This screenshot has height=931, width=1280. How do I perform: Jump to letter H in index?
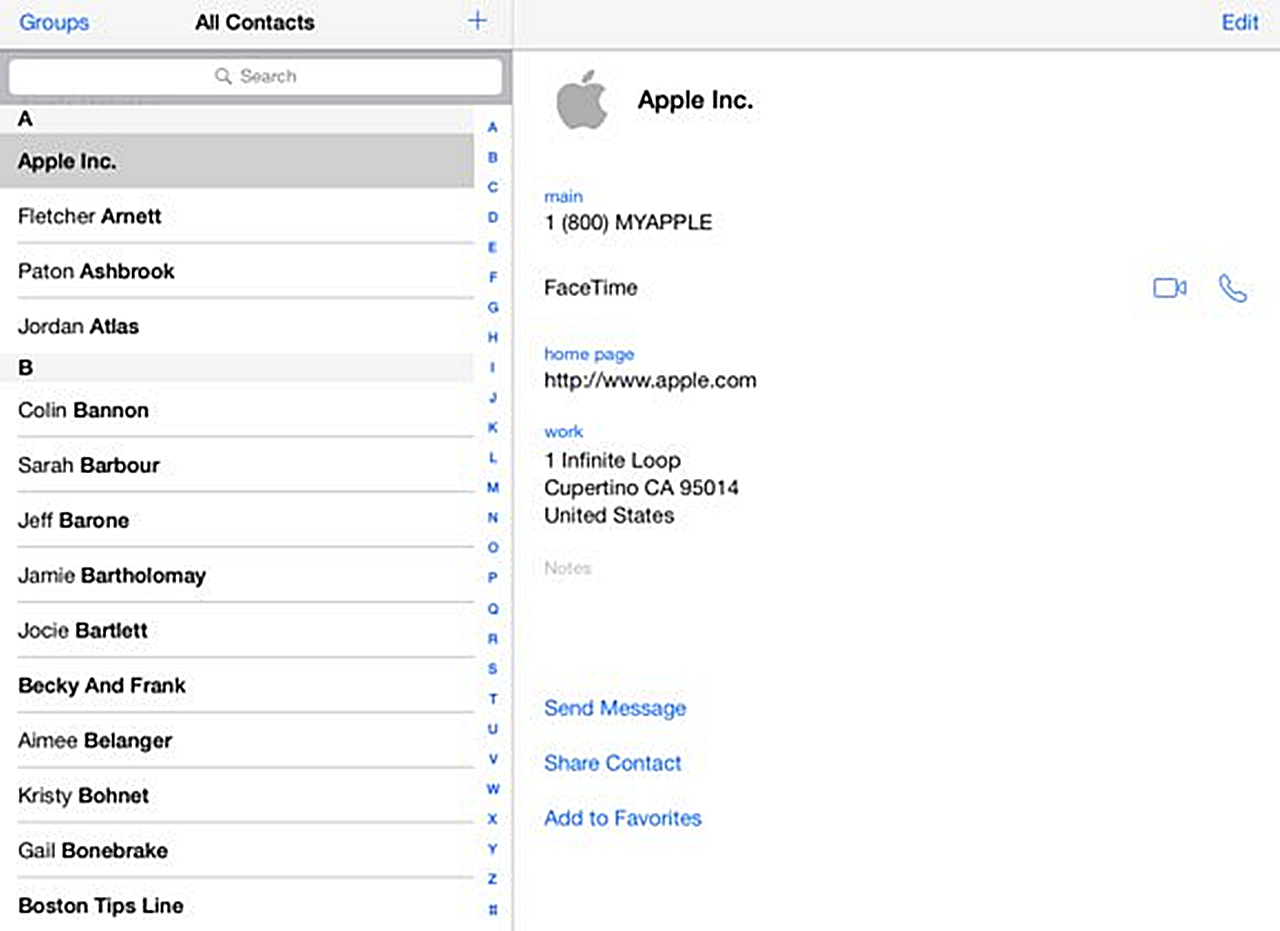(x=492, y=337)
